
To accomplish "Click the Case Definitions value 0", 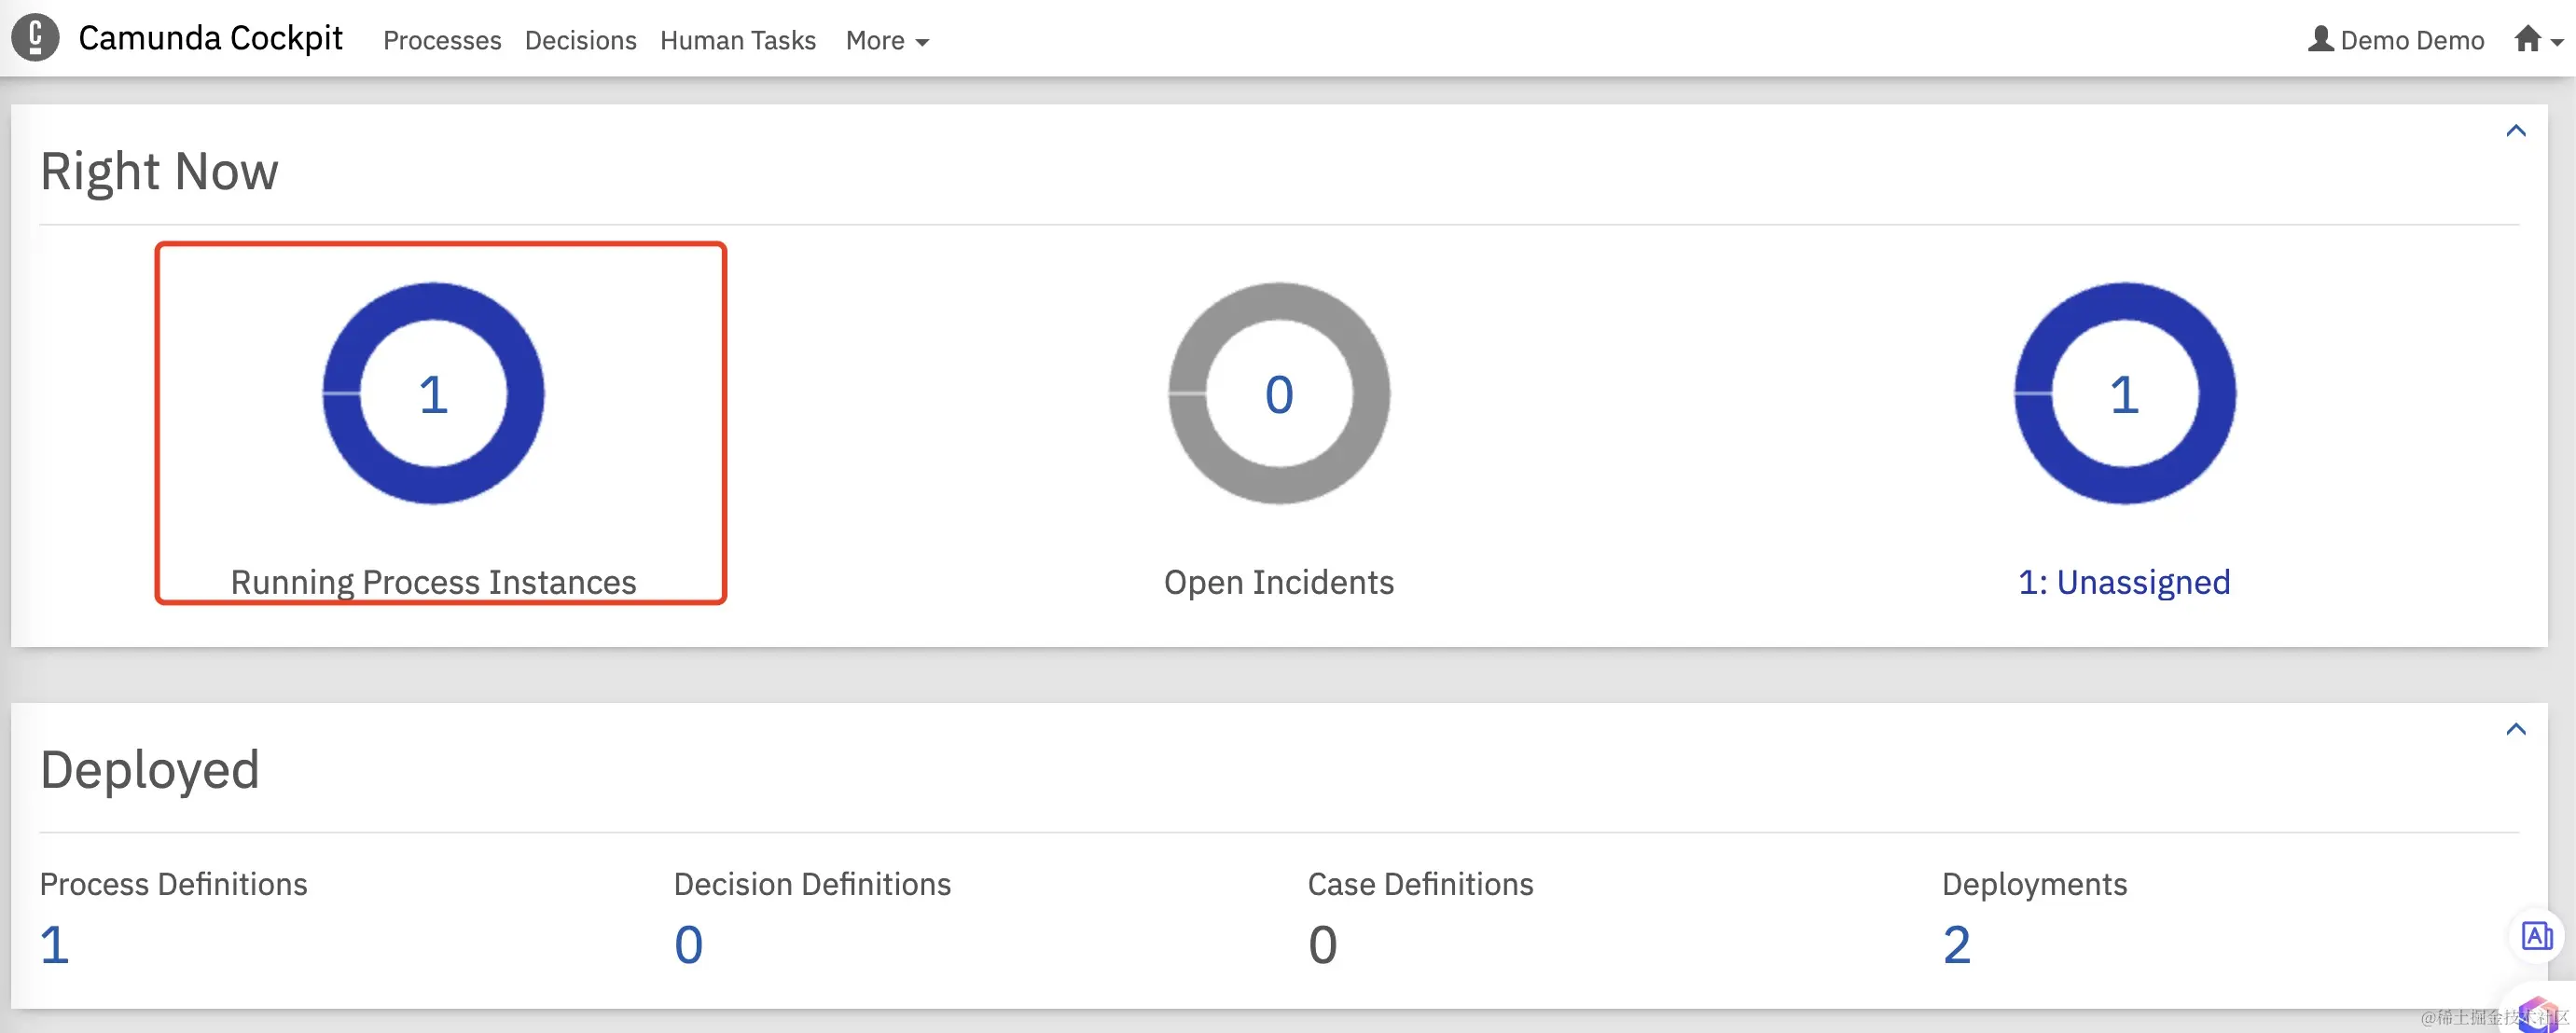I will click(x=1323, y=945).
